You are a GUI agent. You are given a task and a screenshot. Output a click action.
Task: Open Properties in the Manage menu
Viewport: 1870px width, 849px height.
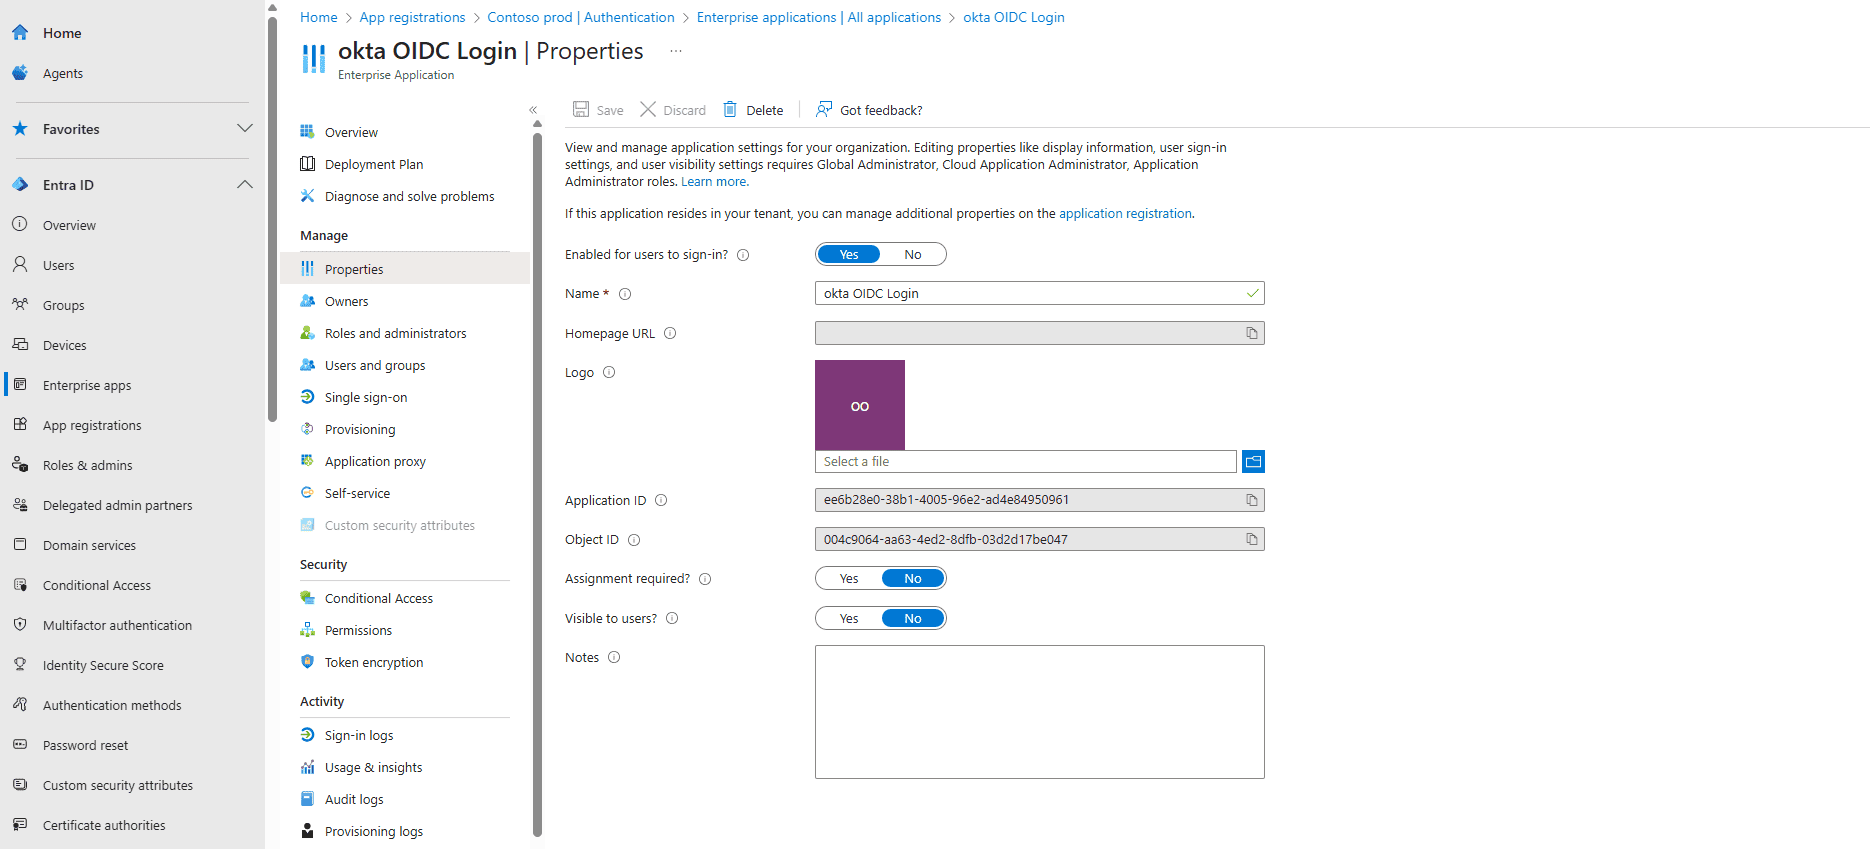tap(405, 269)
